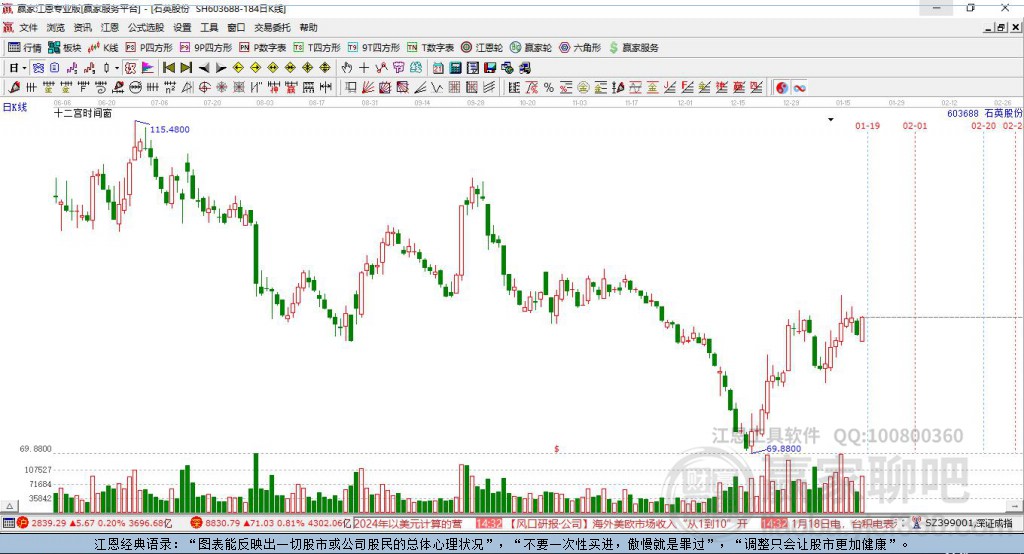Click the 十二宫时间窗 title label

pos(83,113)
